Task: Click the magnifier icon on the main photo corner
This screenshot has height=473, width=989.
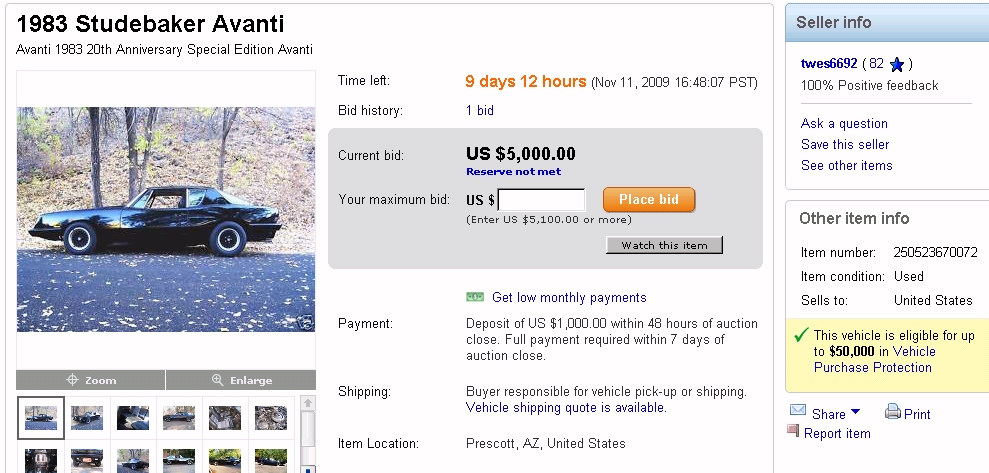Action: click(x=307, y=322)
